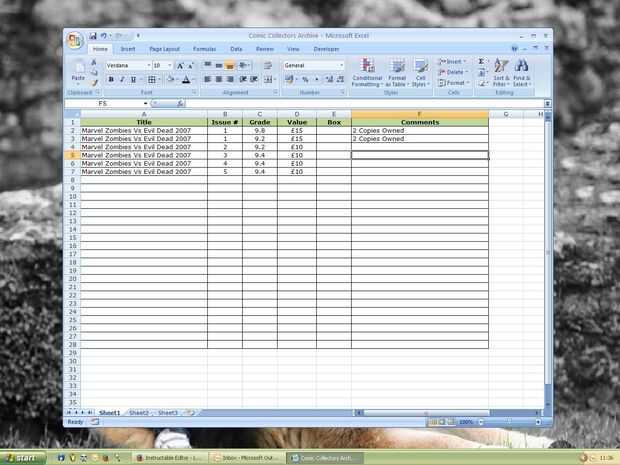Click the Merge & Center icon

[268, 79]
